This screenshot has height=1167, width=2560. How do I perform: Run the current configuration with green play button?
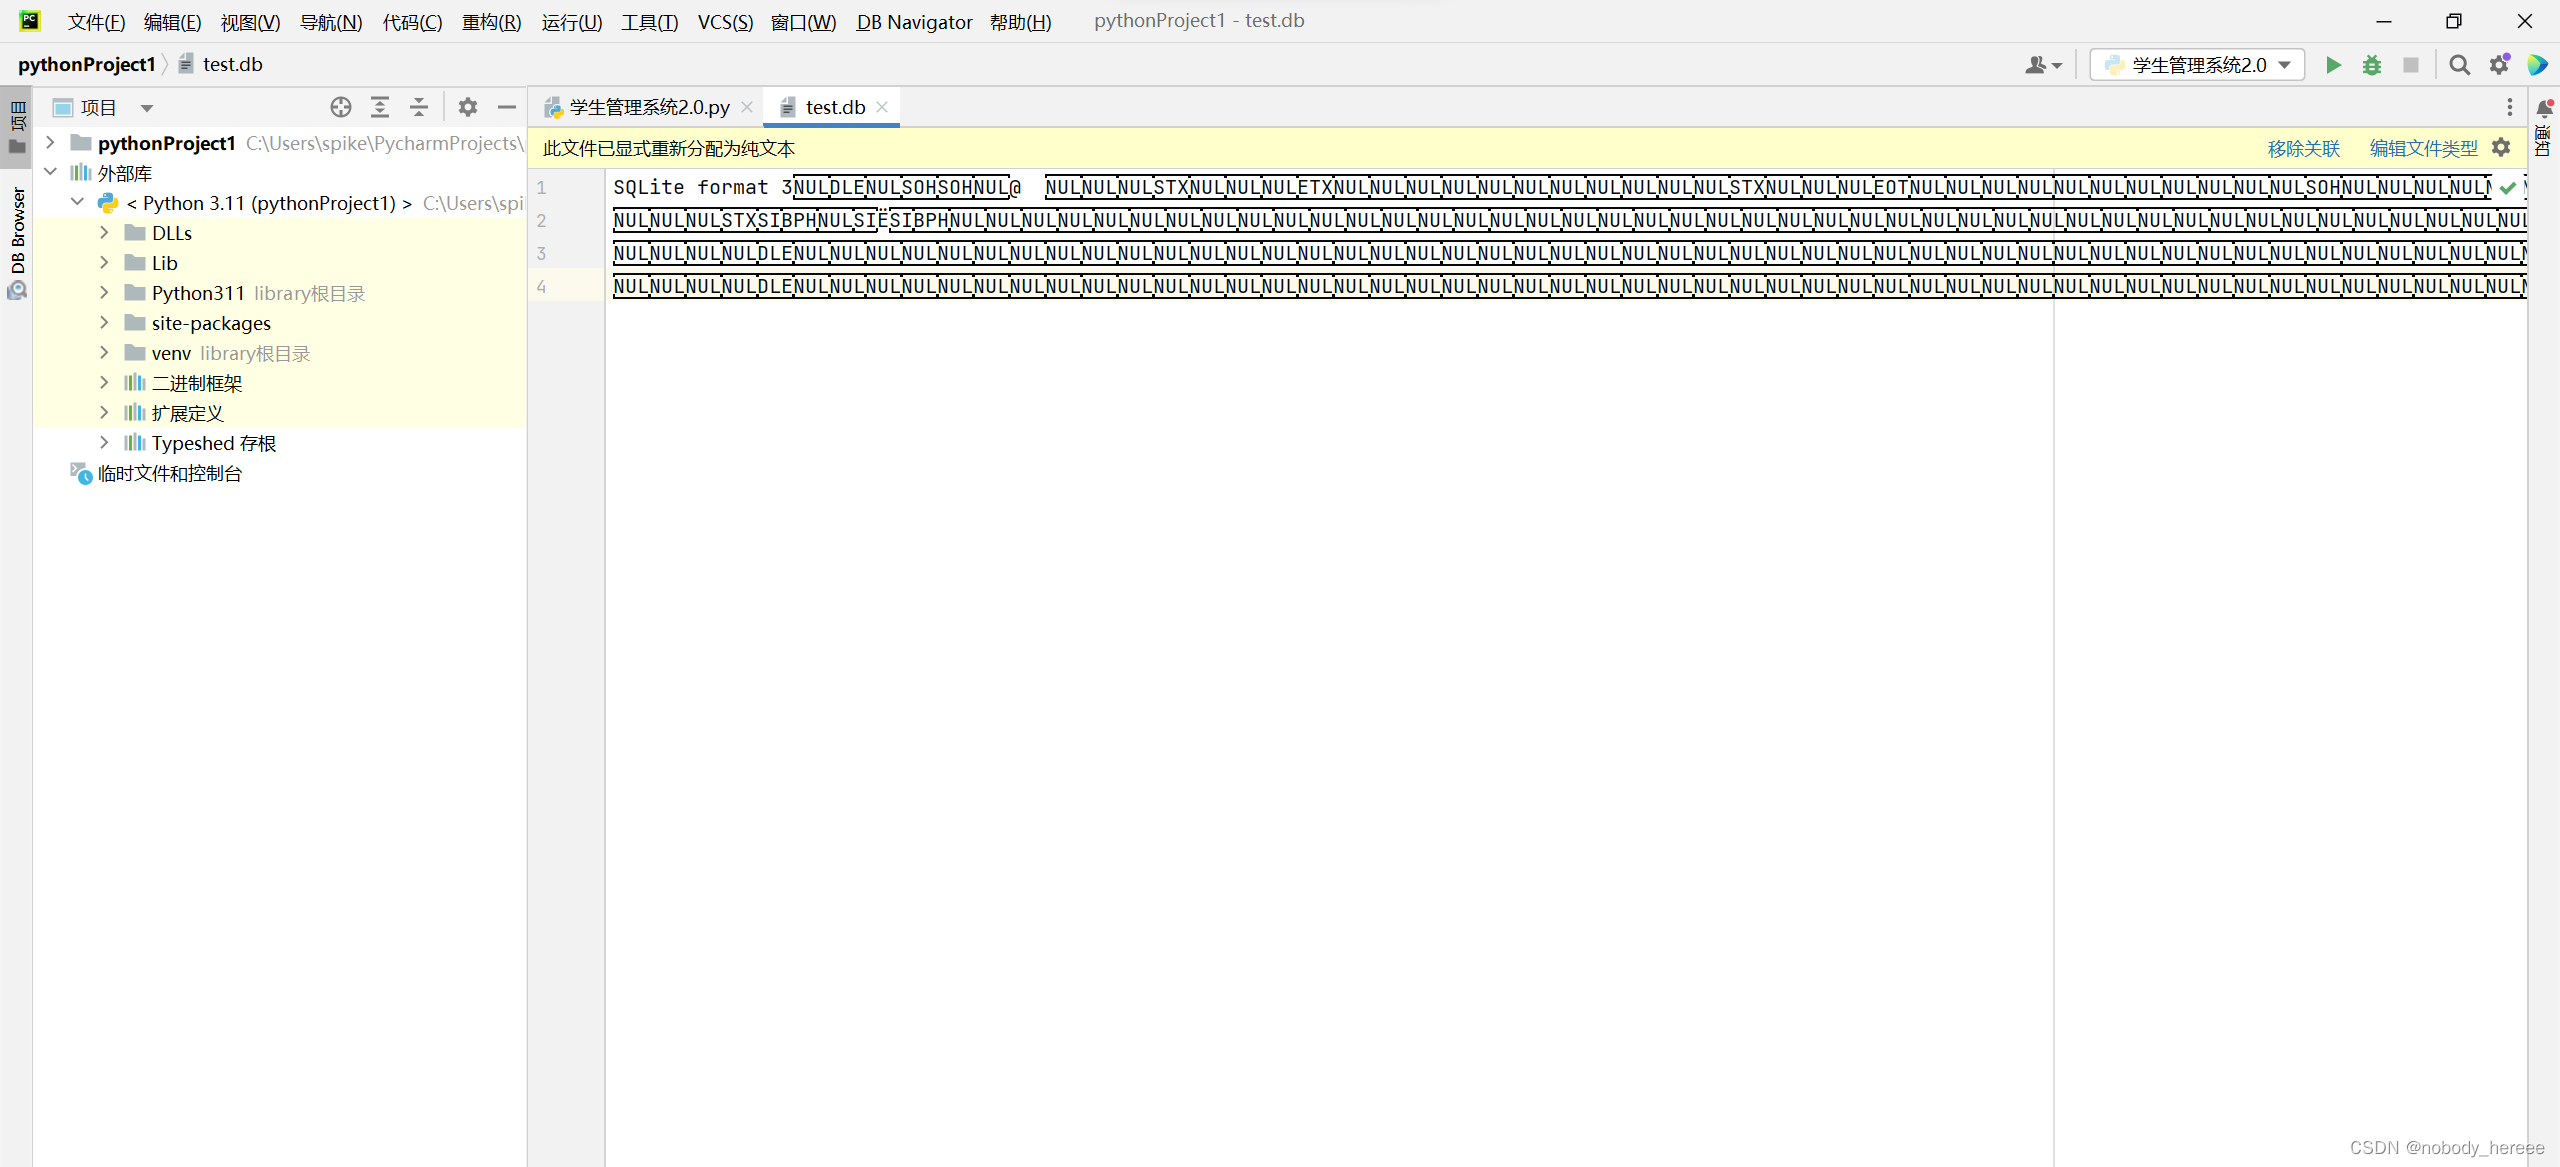2333,65
